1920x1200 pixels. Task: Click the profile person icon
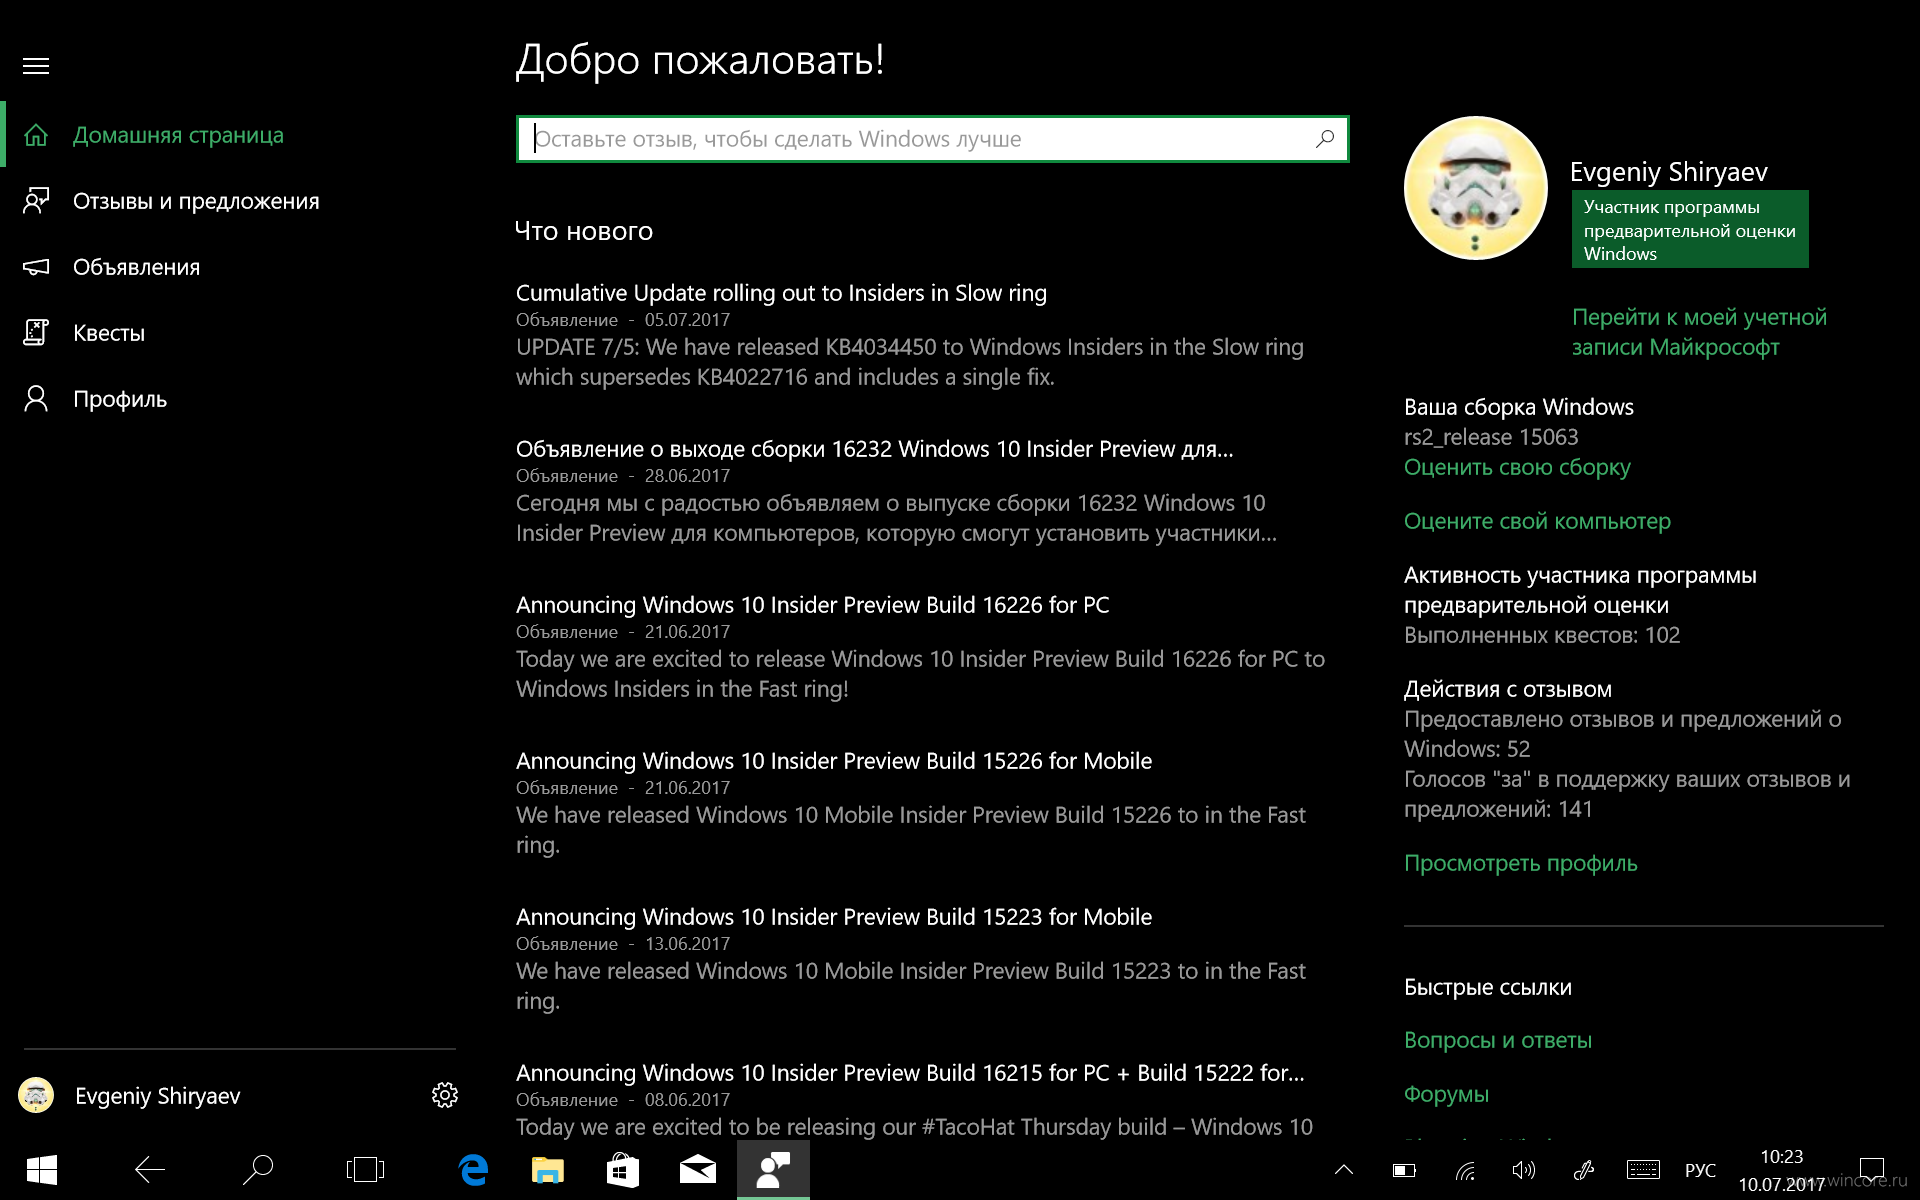click(36, 399)
